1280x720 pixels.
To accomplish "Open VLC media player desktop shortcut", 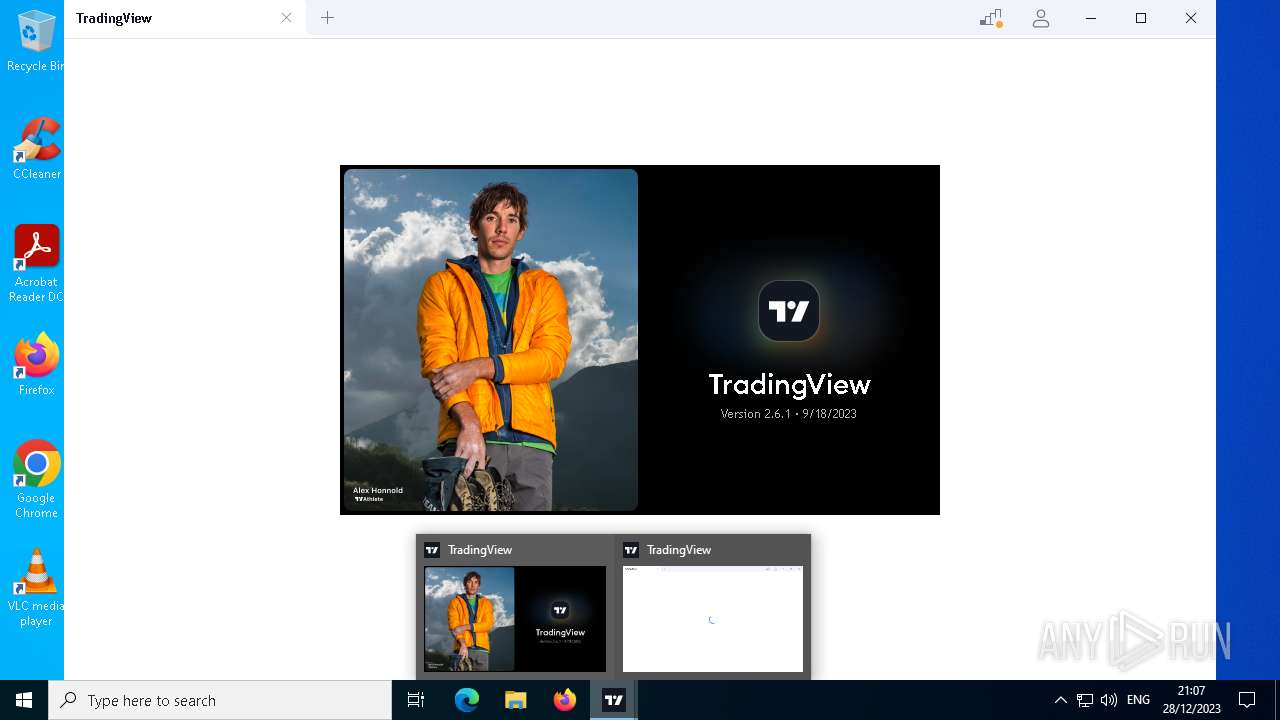I will [36, 587].
